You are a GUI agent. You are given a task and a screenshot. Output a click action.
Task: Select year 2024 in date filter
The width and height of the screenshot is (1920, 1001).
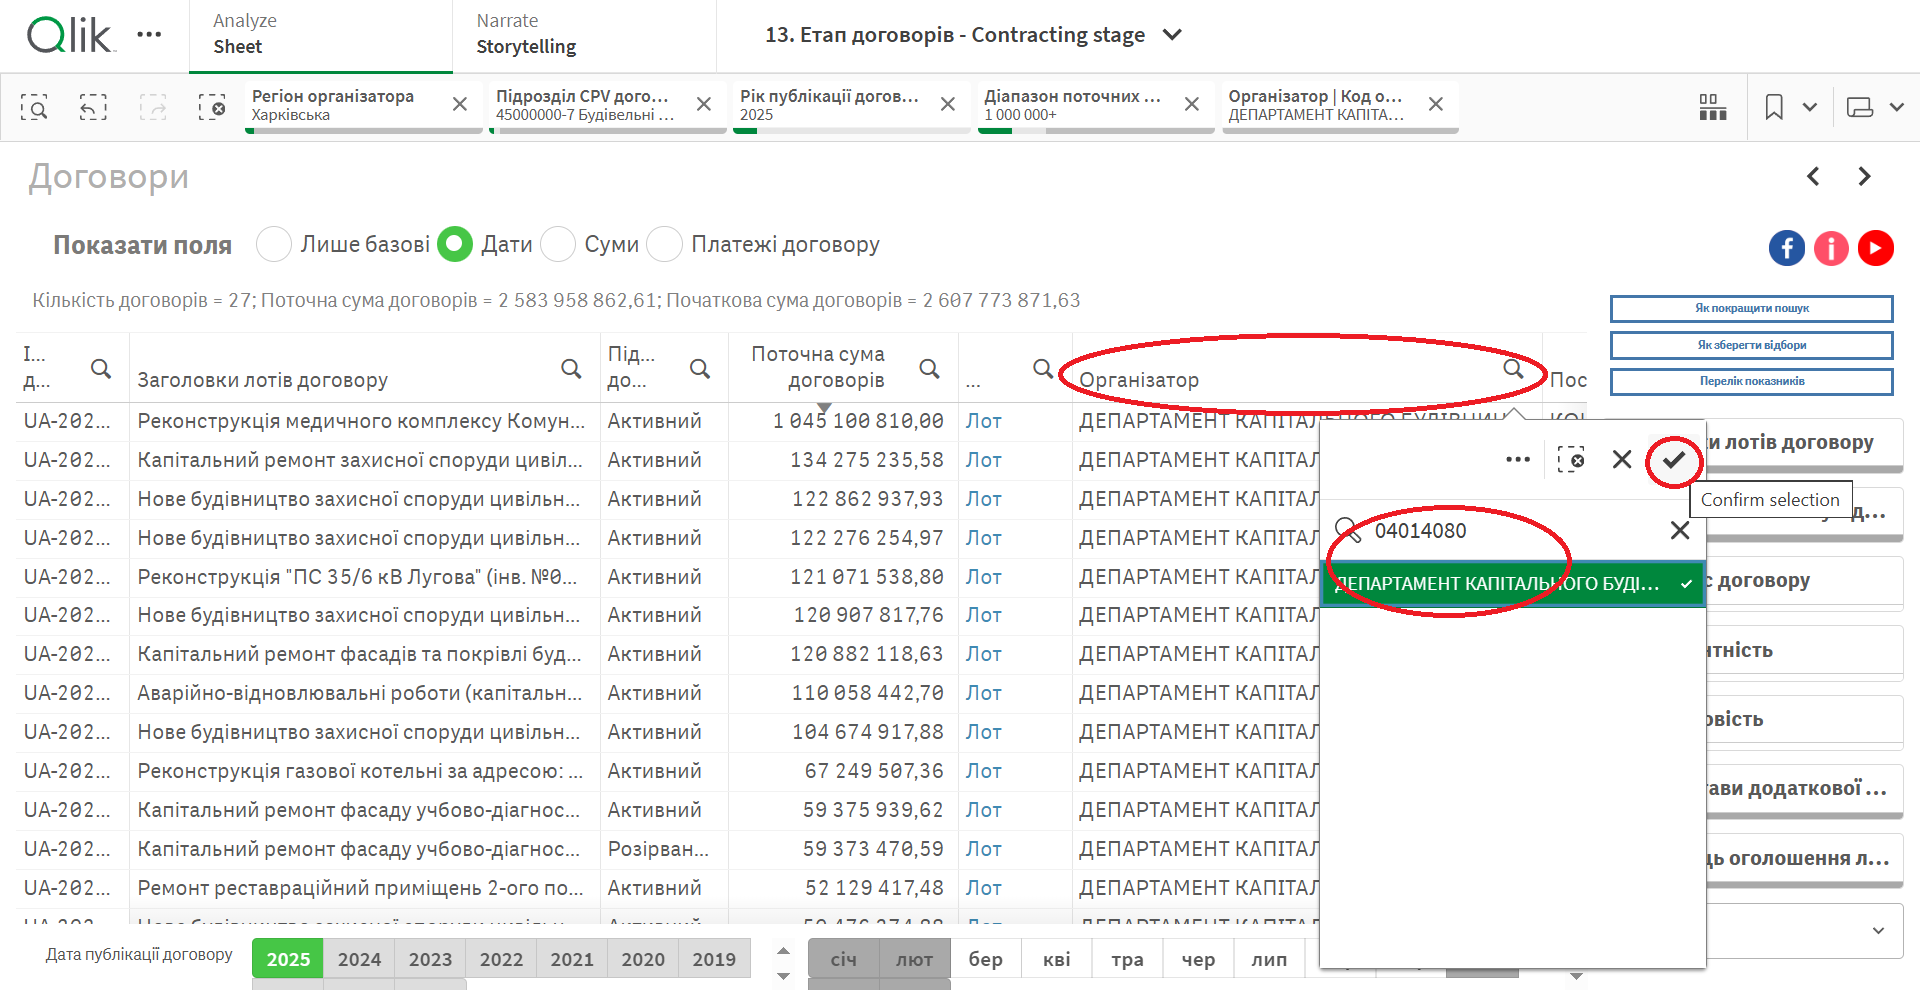click(359, 959)
